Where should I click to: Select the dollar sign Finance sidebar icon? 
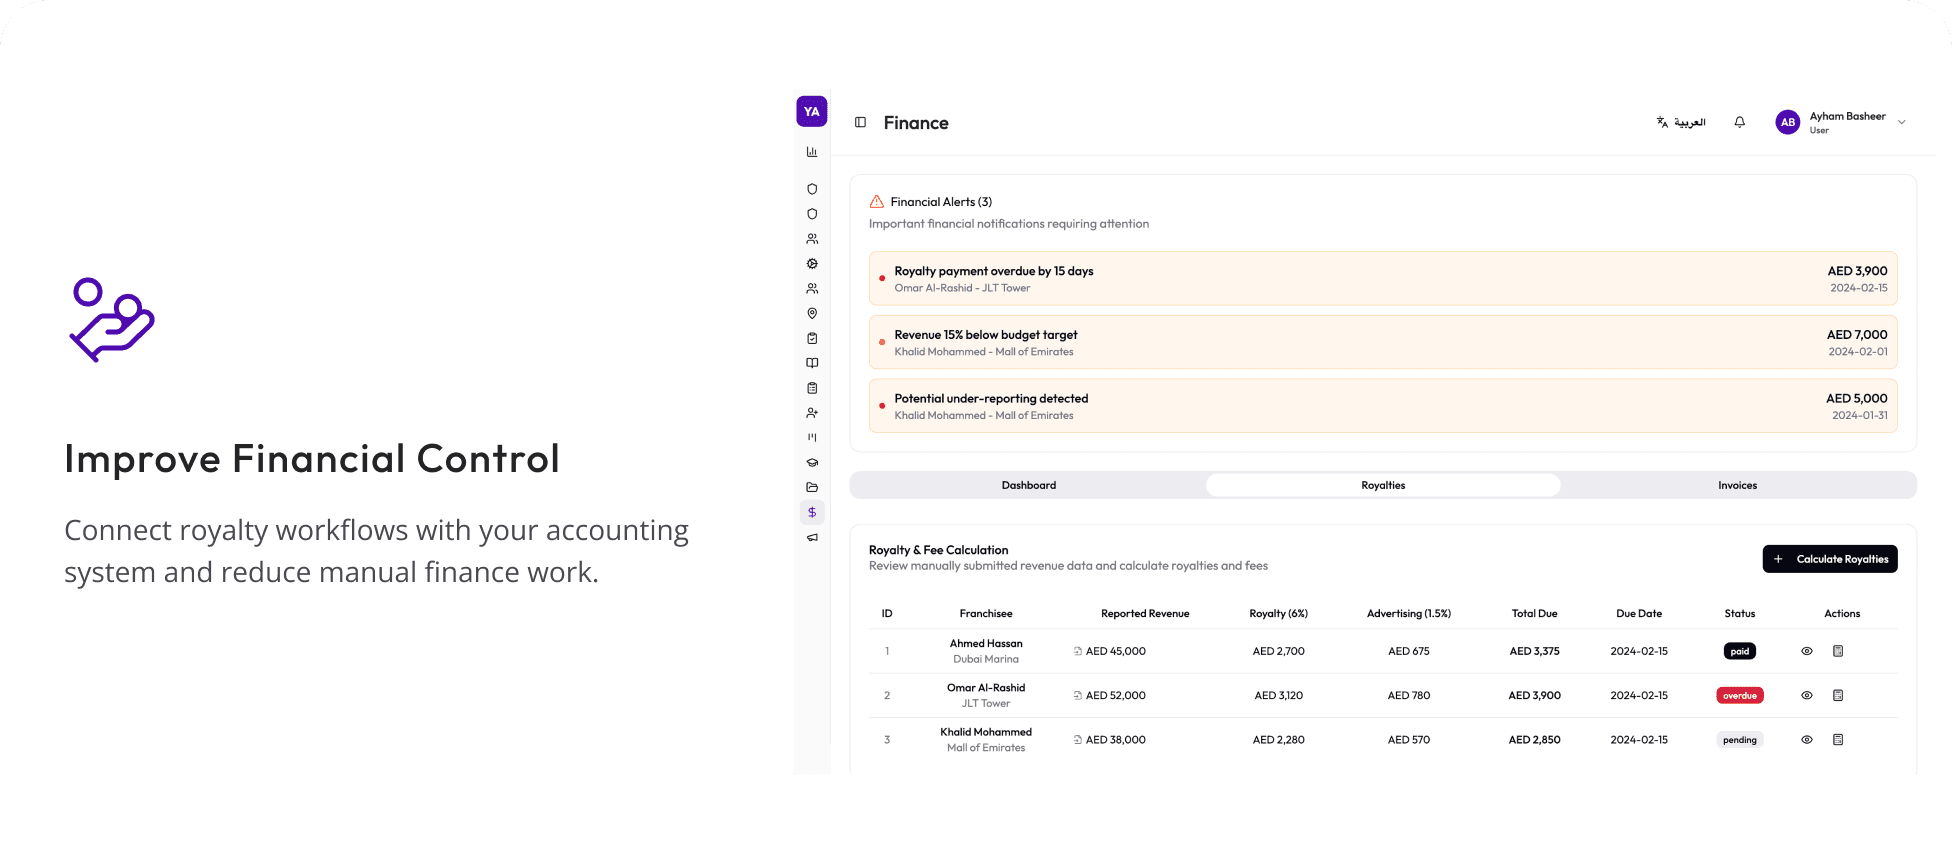[x=812, y=512]
